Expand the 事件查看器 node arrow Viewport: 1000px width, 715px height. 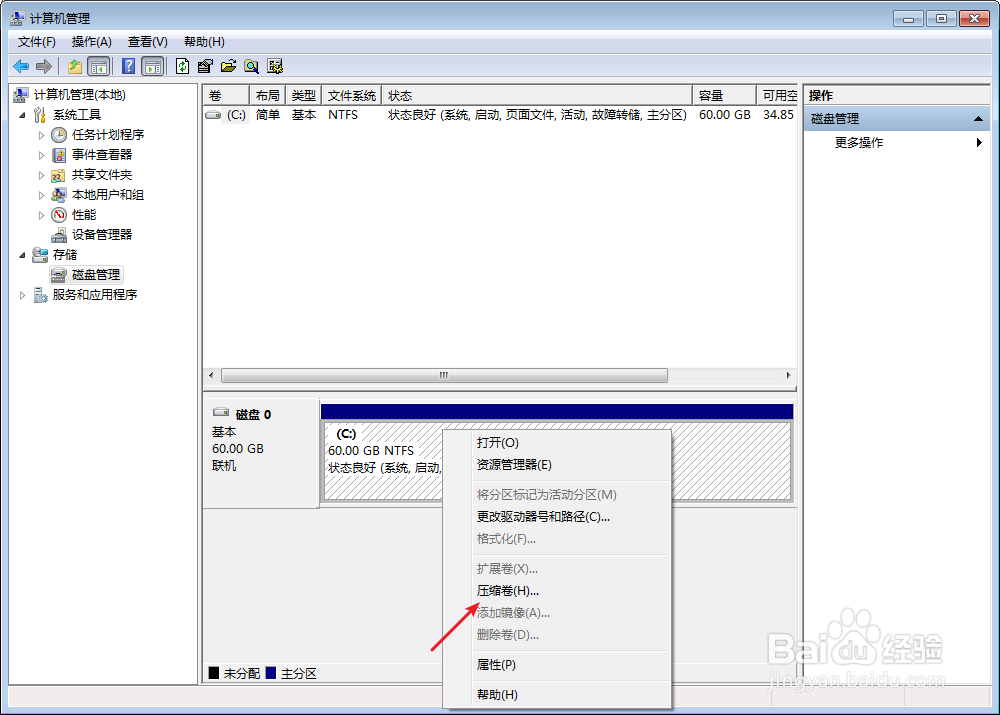pyautogui.click(x=41, y=155)
